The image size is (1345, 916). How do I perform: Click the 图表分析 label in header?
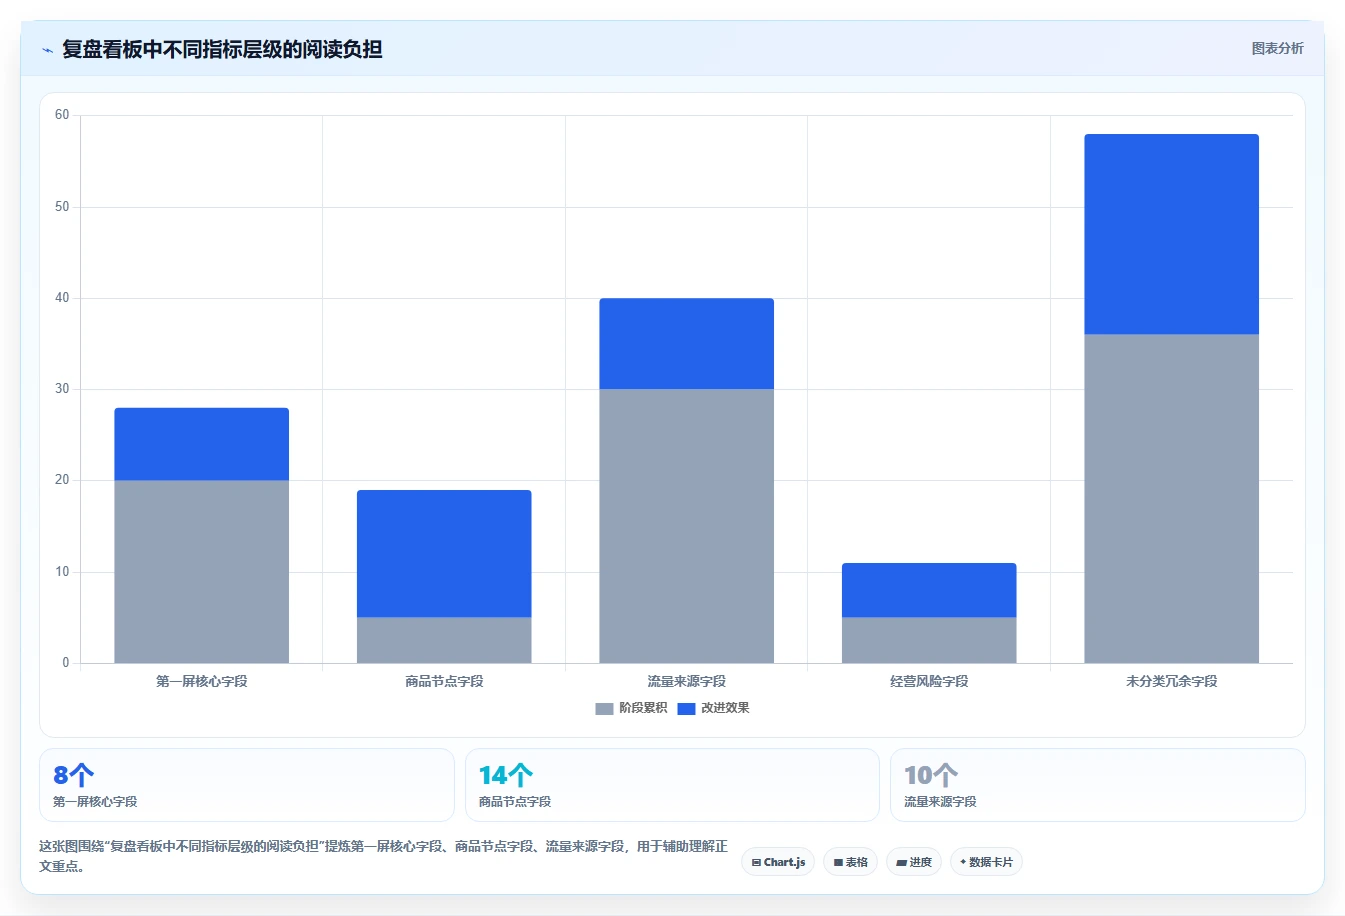point(1277,48)
